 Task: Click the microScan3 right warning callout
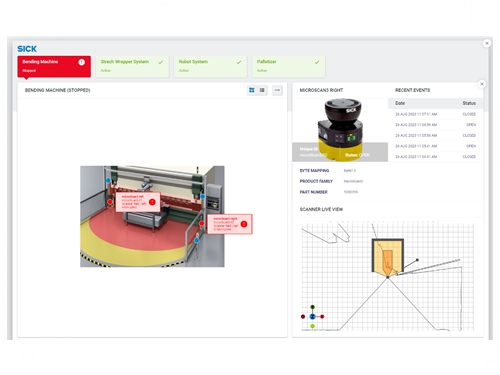(230, 224)
